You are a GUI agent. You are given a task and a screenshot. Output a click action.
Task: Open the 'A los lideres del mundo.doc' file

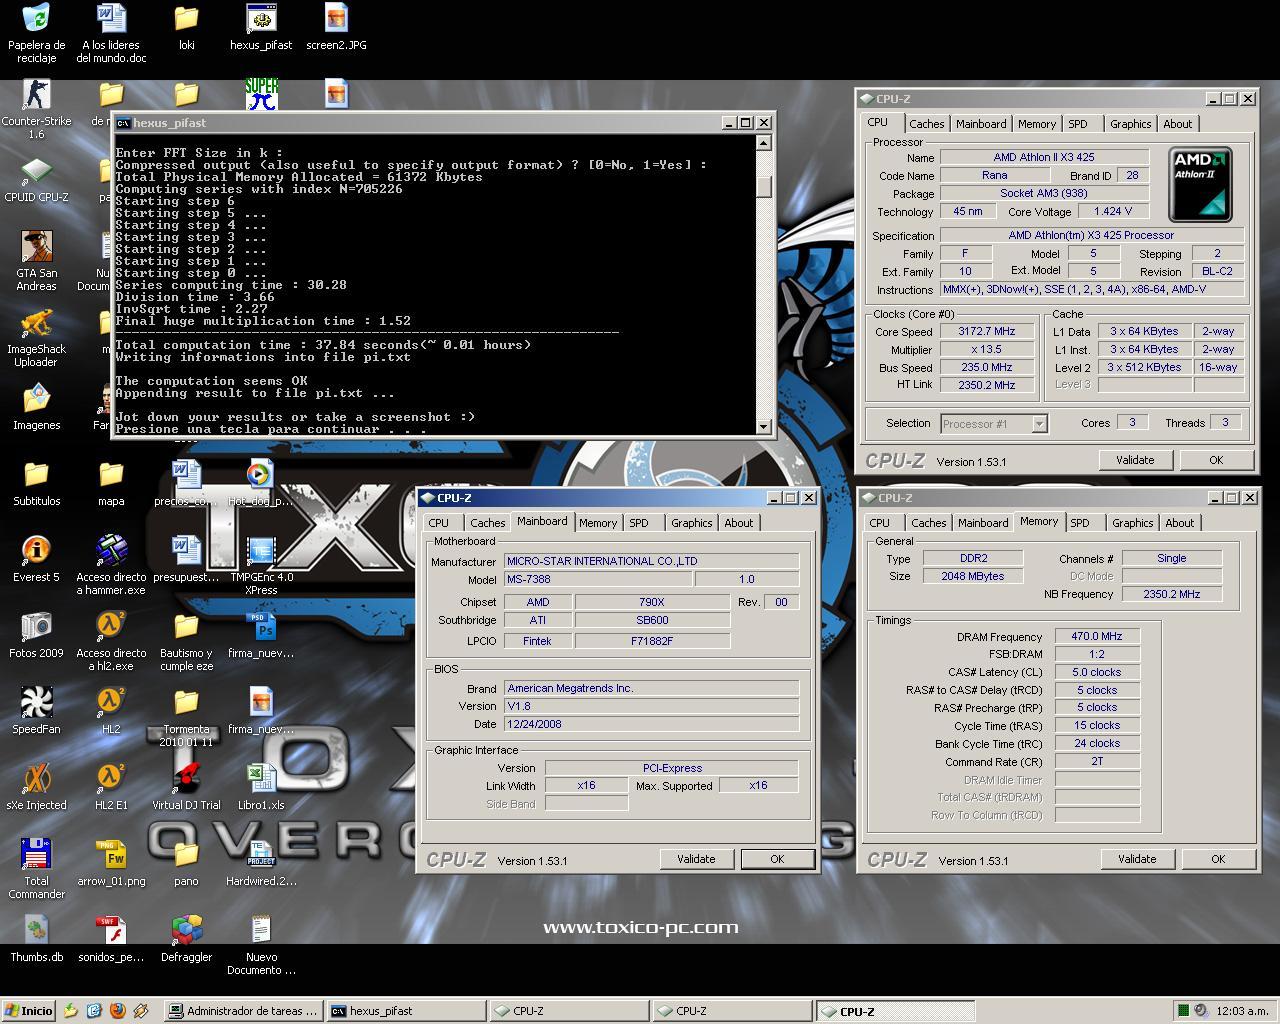pyautogui.click(x=111, y=34)
